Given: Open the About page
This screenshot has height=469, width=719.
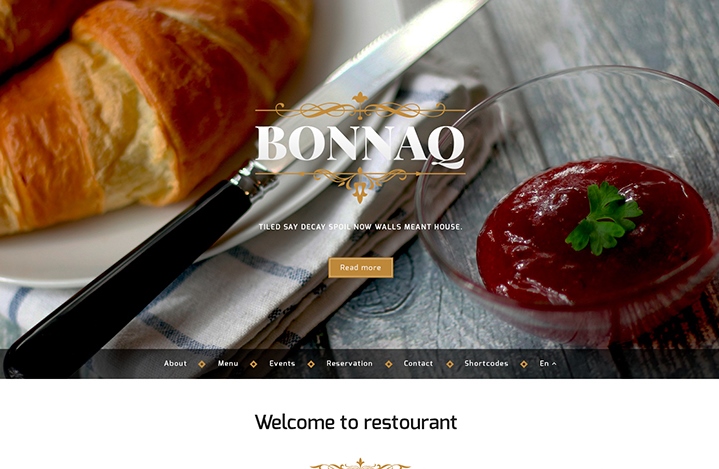Looking at the screenshot, I should (x=175, y=363).
